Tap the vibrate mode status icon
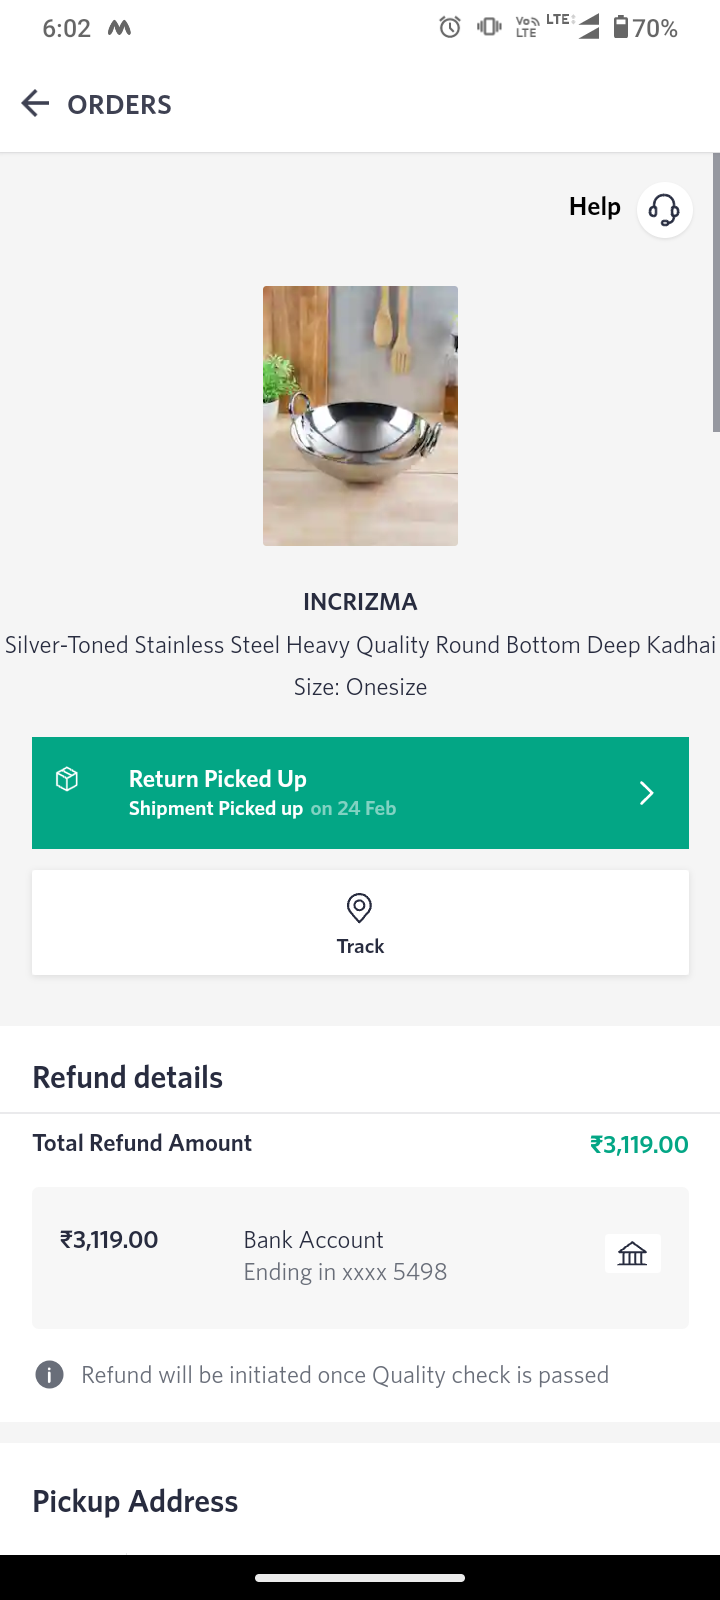The image size is (720, 1600). [489, 27]
